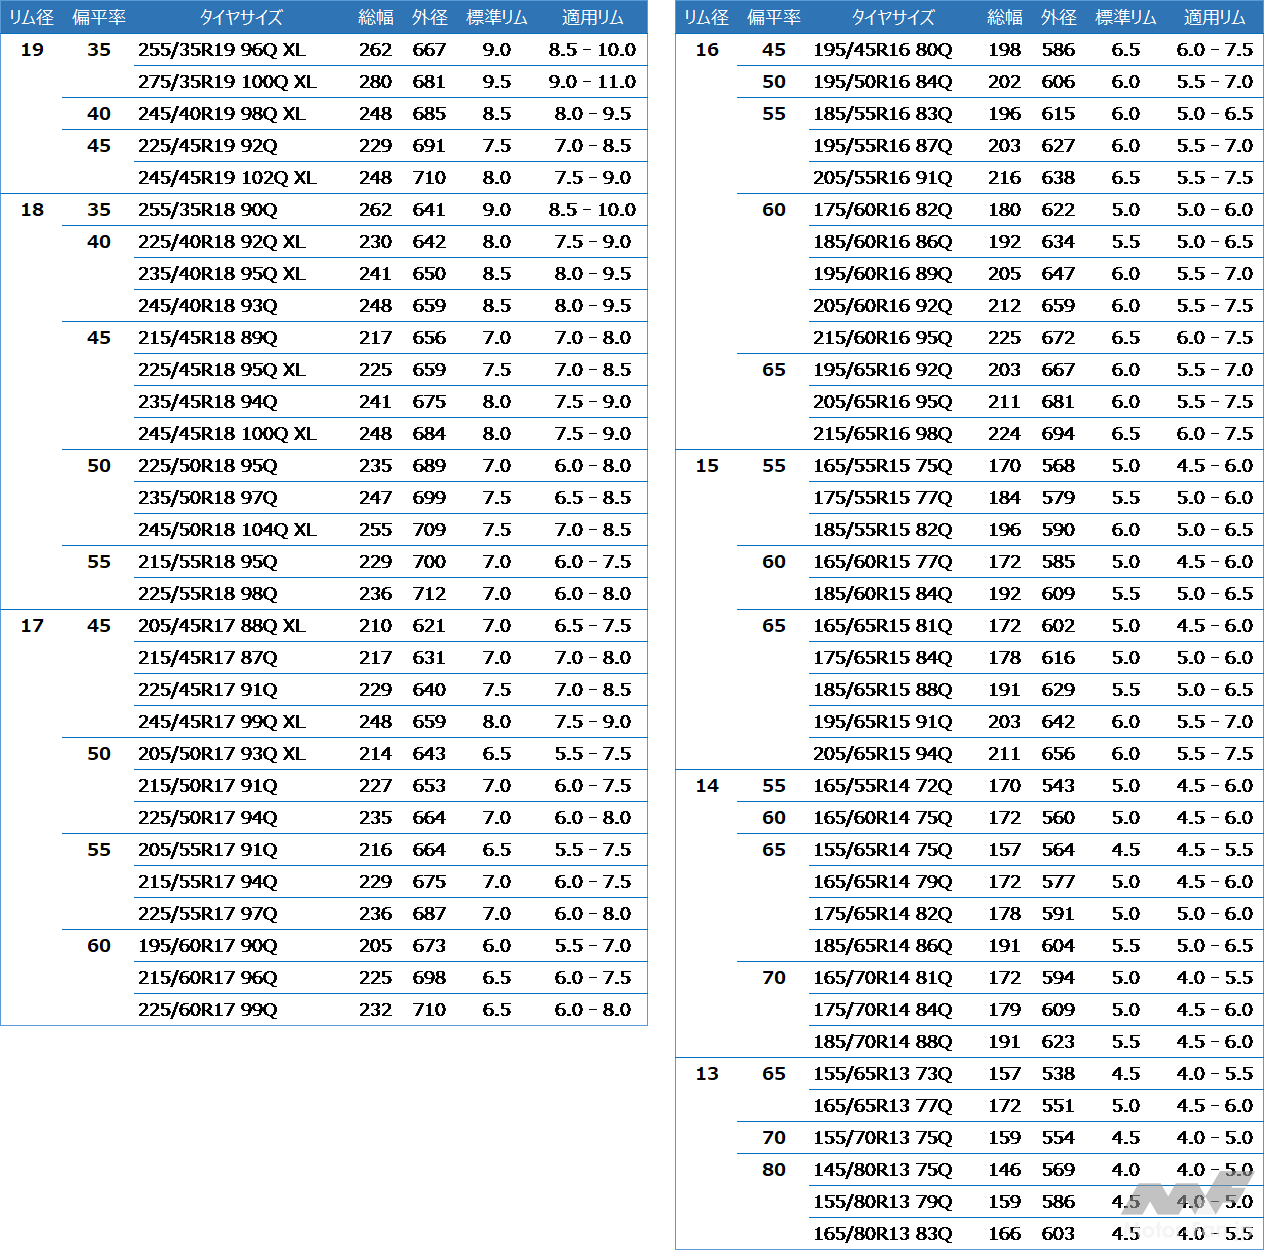This screenshot has height=1251, width=1265.
Task: Select 245/45R18 100Q XL
Action: pos(227,433)
